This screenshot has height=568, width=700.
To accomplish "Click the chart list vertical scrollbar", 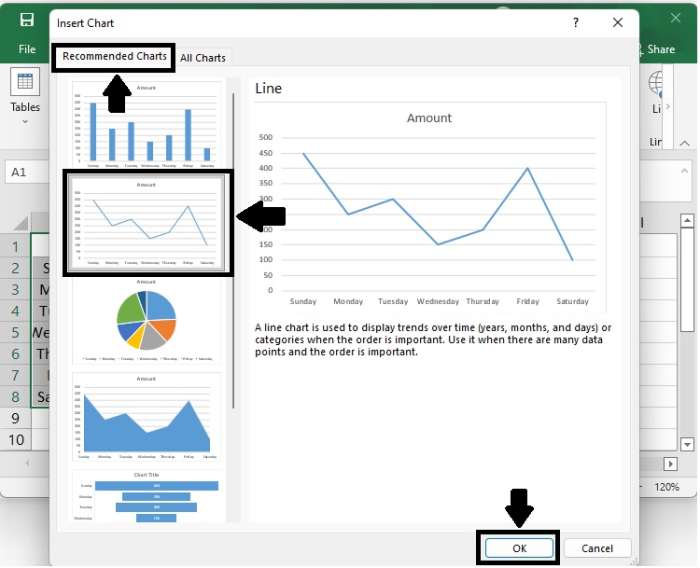I will point(233,250).
